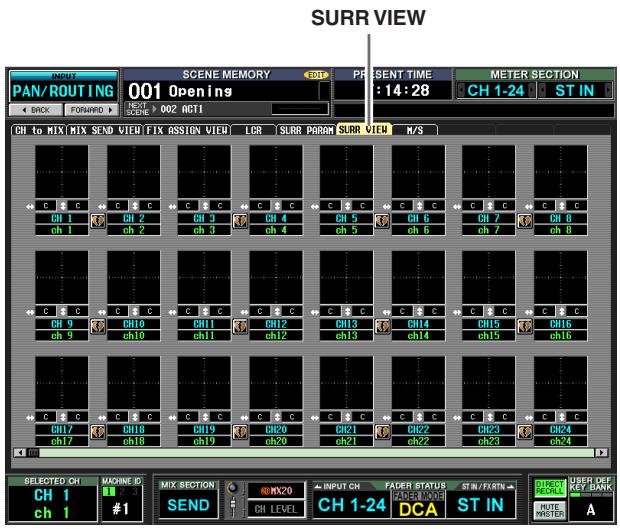Screen dimensions: 620x529
Task: Switch to the LCR tab
Action: coord(253,130)
